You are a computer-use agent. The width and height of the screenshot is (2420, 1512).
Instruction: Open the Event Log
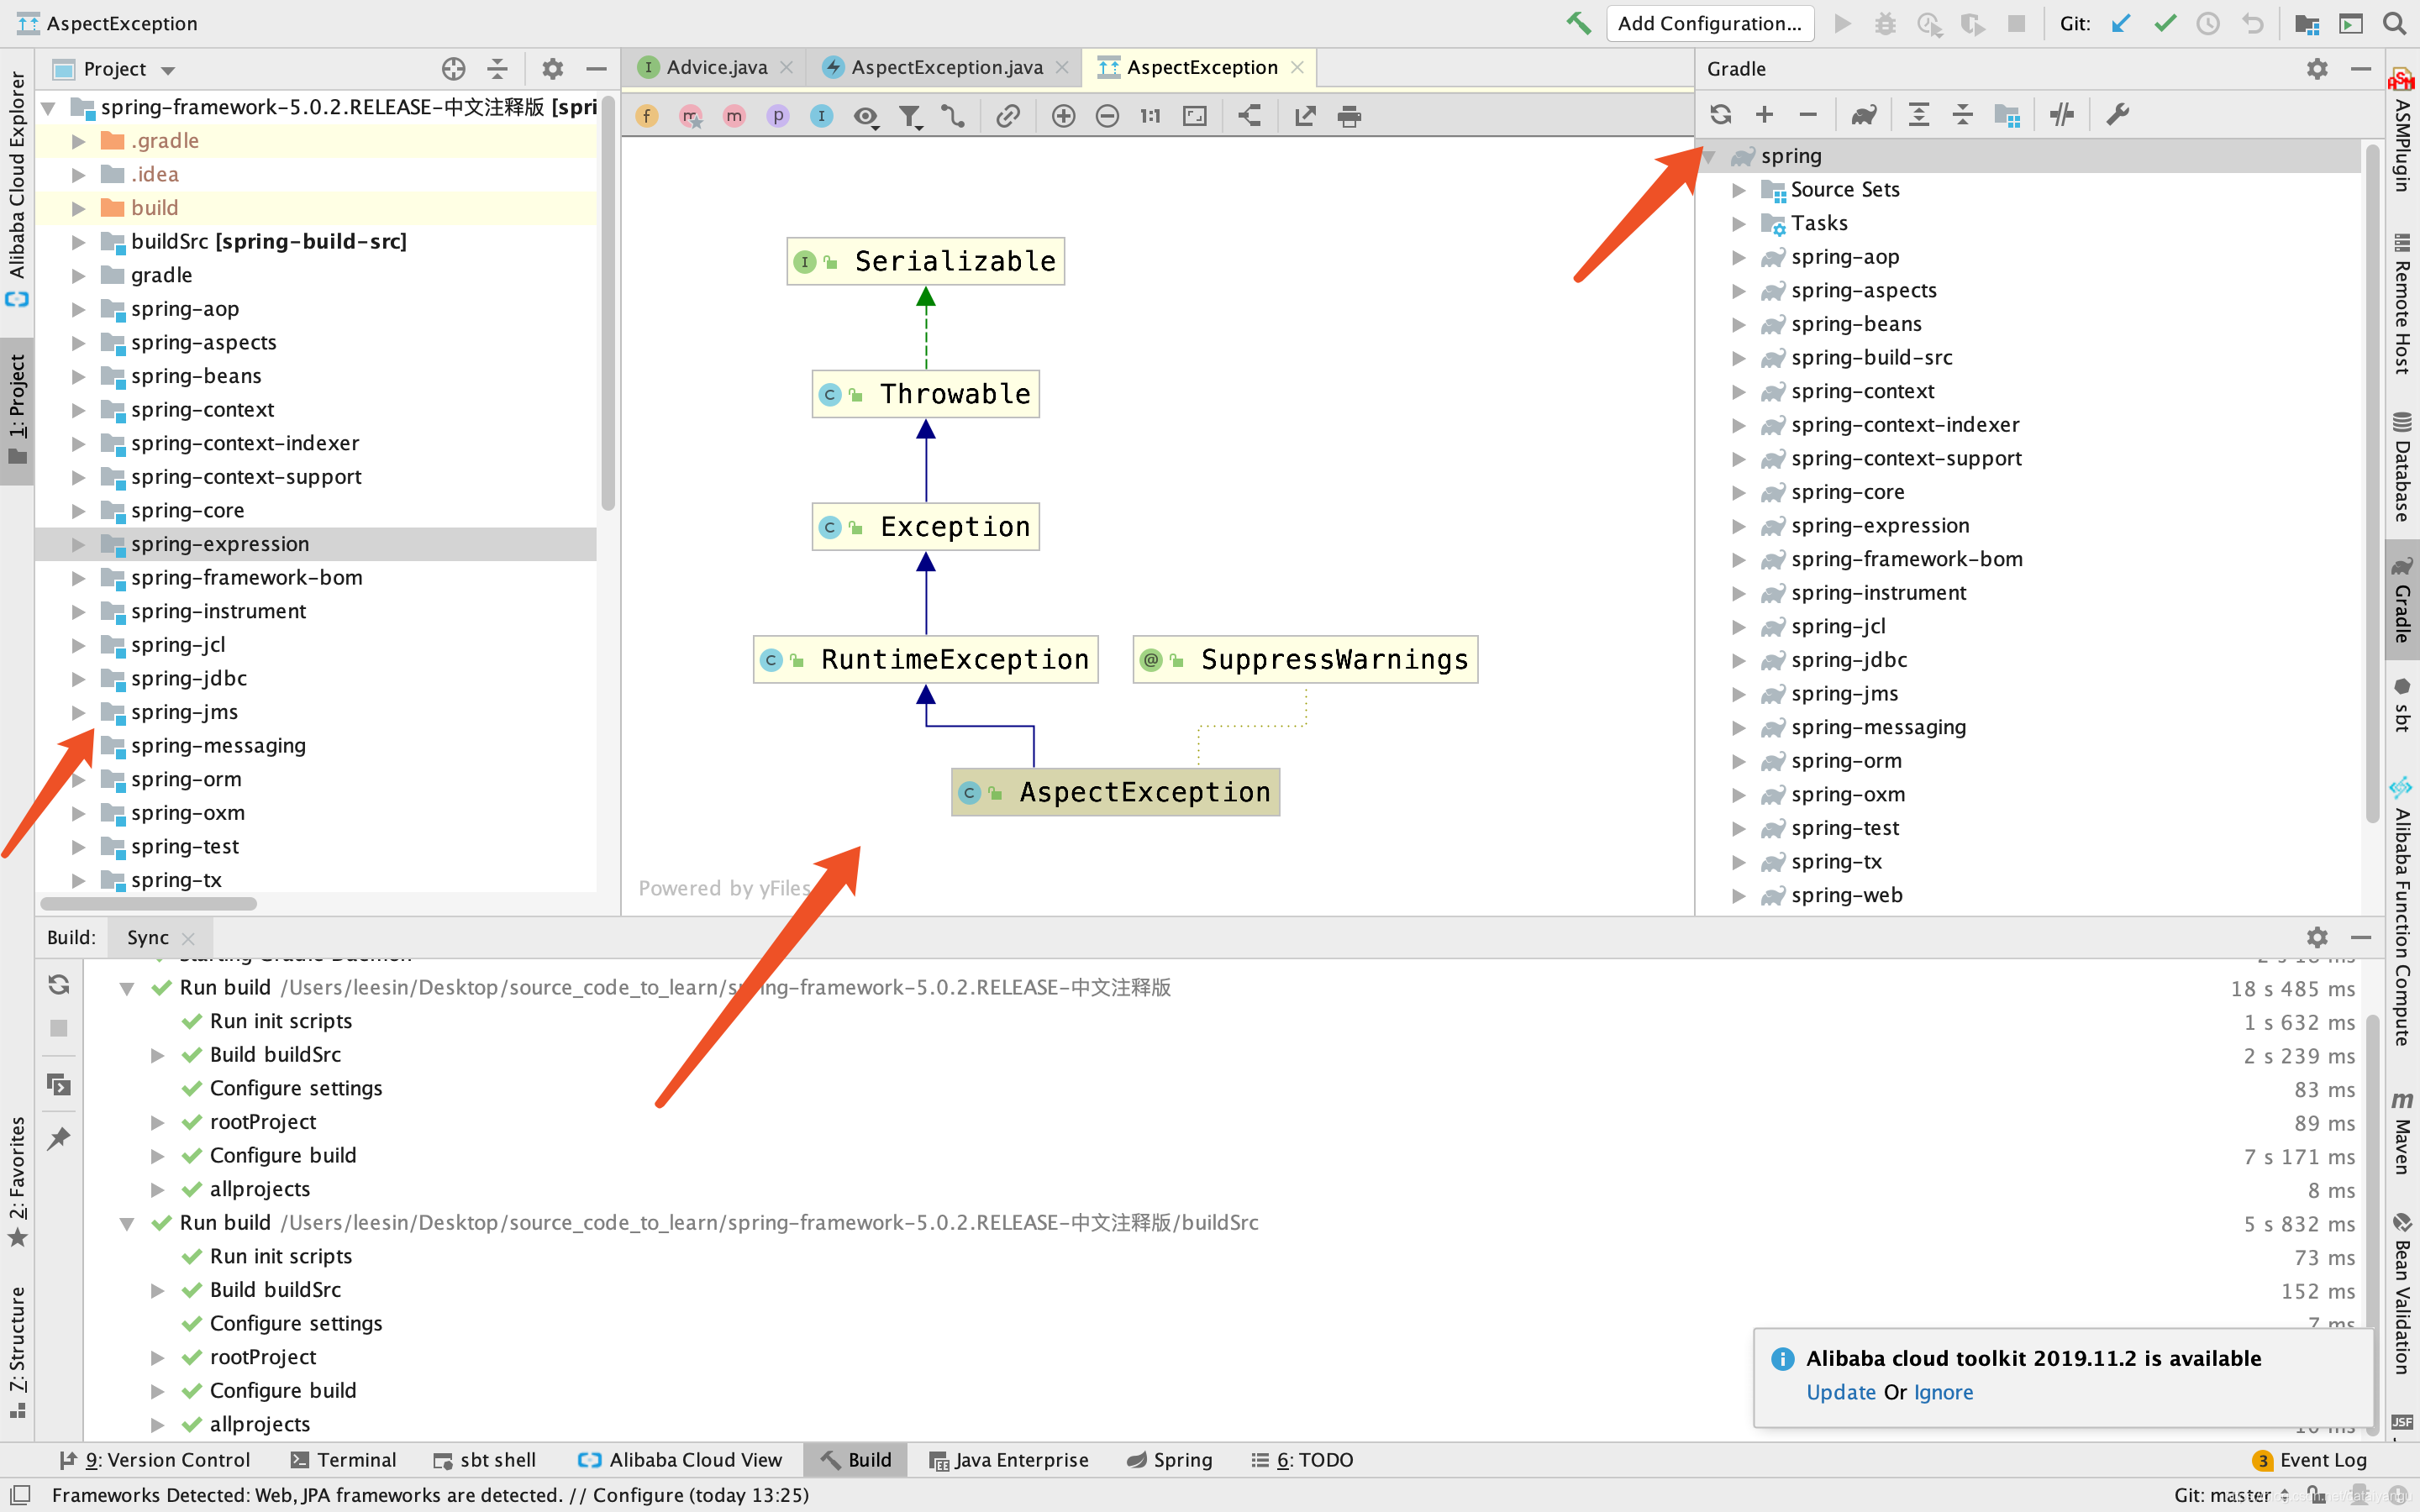pos(2310,1460)
